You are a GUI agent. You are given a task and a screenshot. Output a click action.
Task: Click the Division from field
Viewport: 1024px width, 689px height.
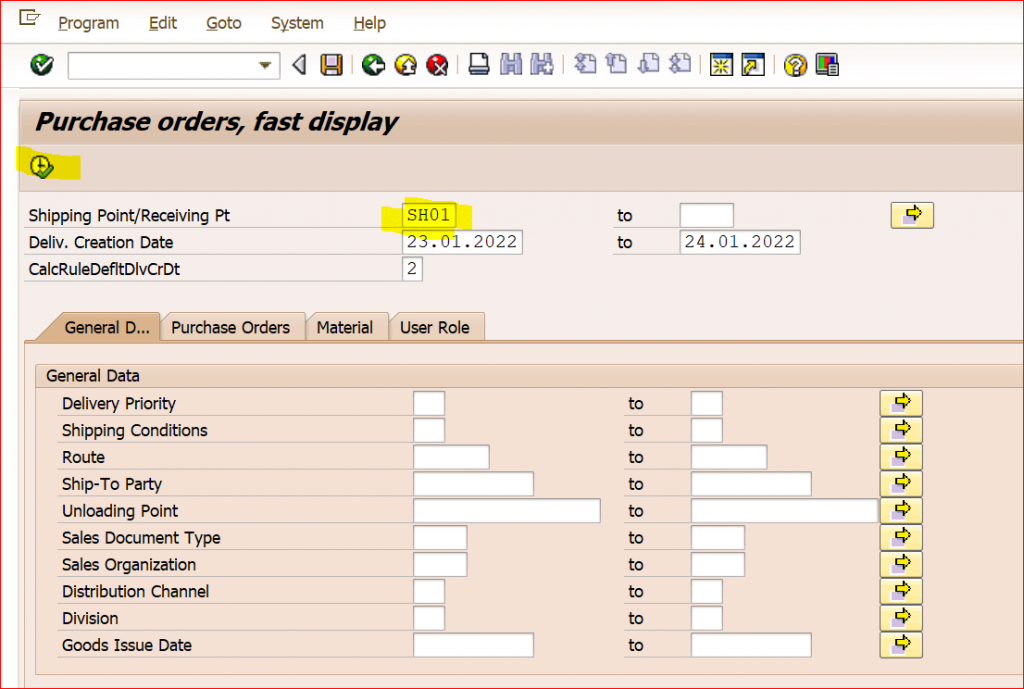(429, 618)
